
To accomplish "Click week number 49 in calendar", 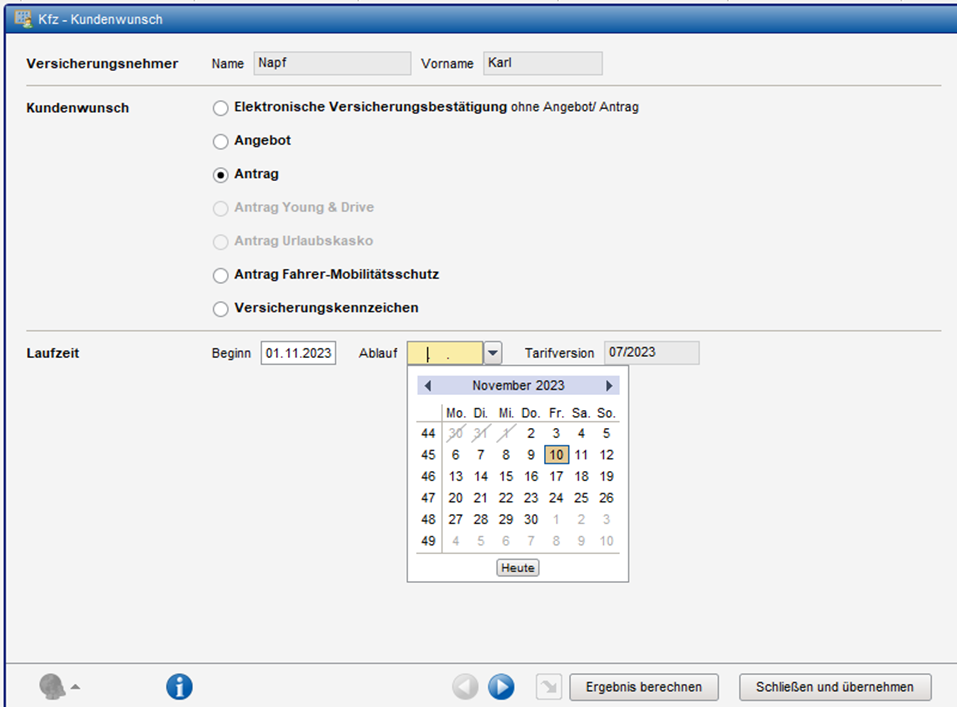I will (x=428, y=541).
